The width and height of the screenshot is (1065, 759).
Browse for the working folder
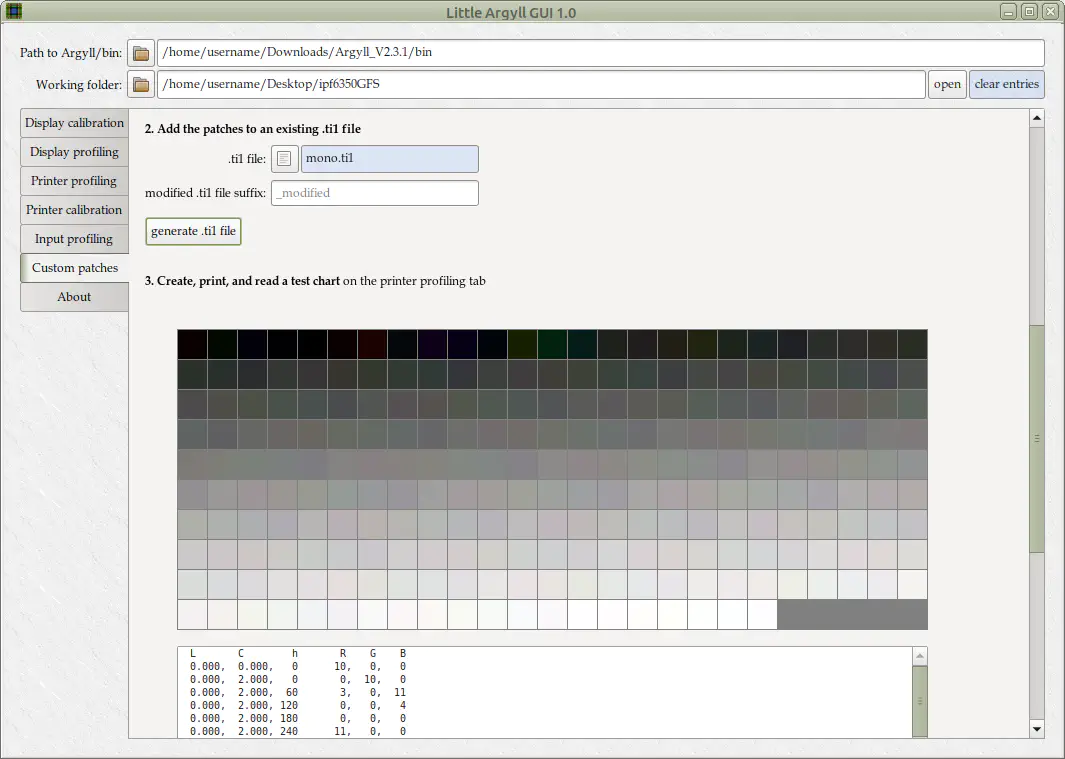pos(141,85)
